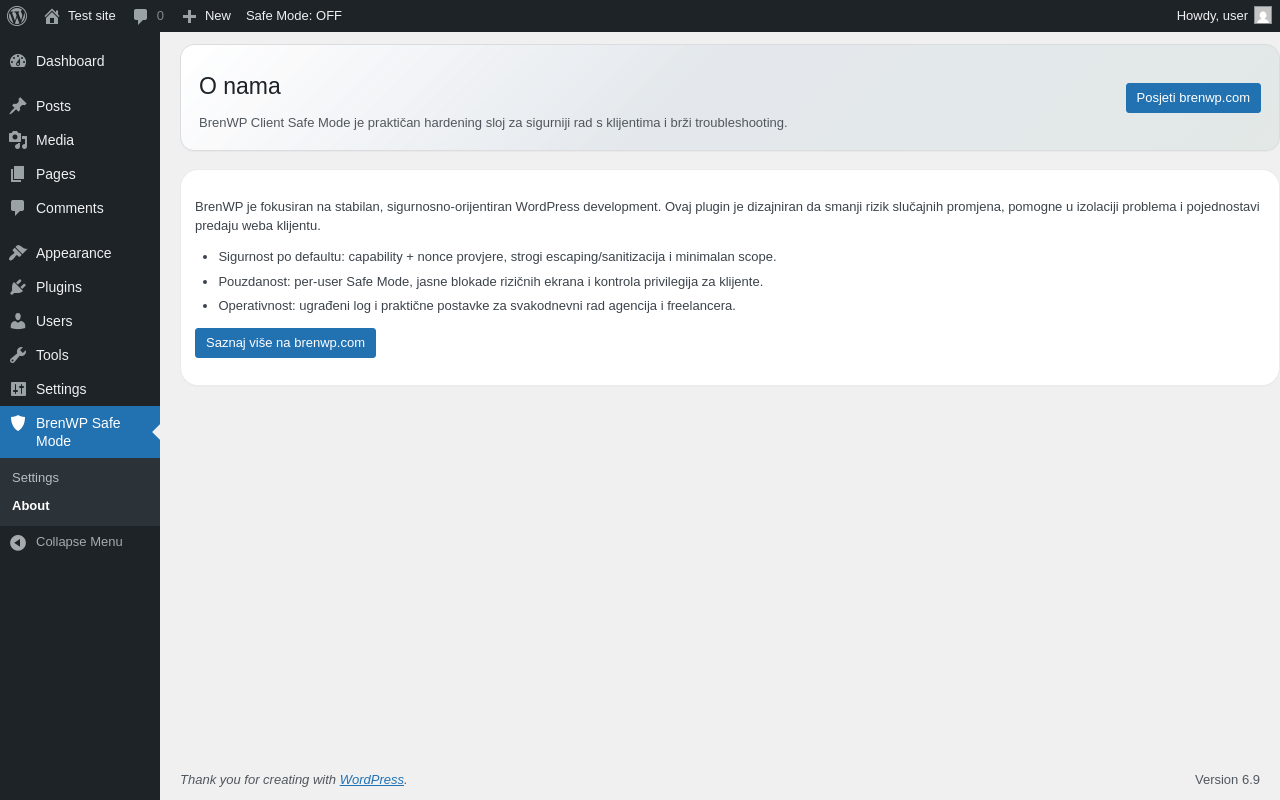The width and height of the screenshot is (1280, 800).
Task: Click the BrenWP Safe Mode shield icon
Action: tap(18, 423)
